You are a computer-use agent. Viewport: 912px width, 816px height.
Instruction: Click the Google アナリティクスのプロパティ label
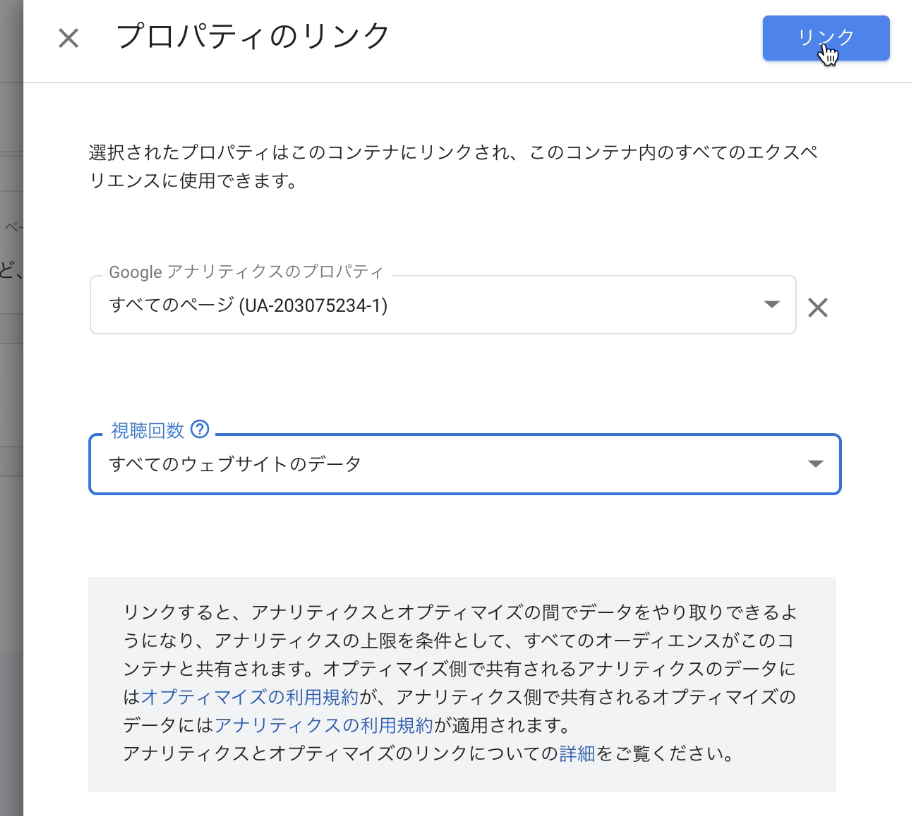[x=246, y=272]
